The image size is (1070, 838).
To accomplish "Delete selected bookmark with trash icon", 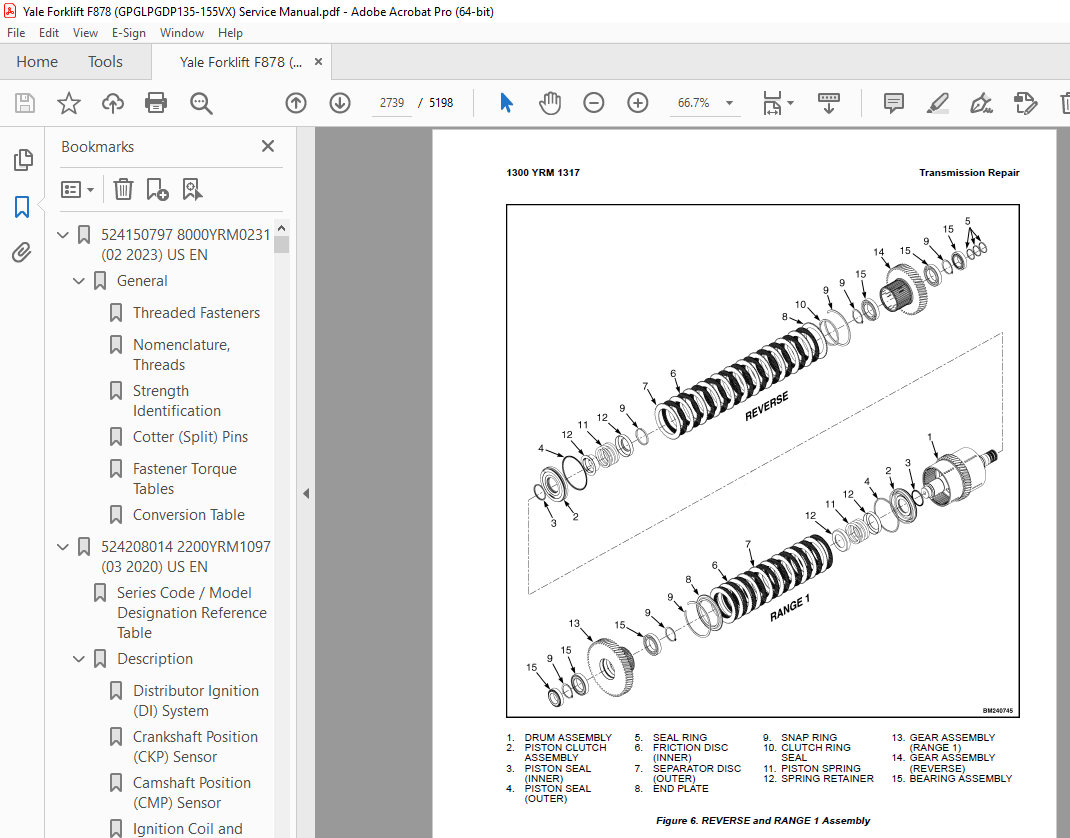I will (123, 189).
